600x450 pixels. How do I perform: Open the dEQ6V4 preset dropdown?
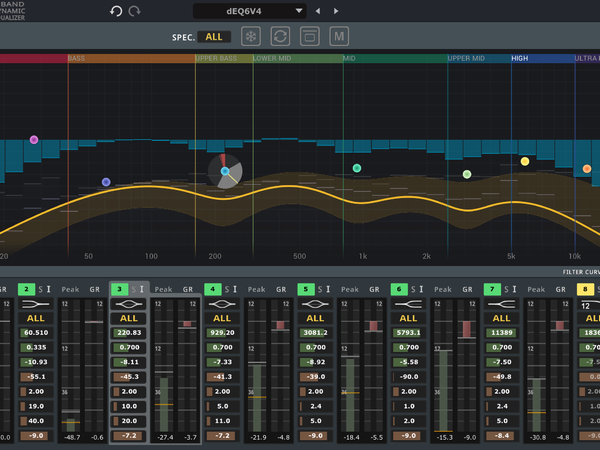250,11
